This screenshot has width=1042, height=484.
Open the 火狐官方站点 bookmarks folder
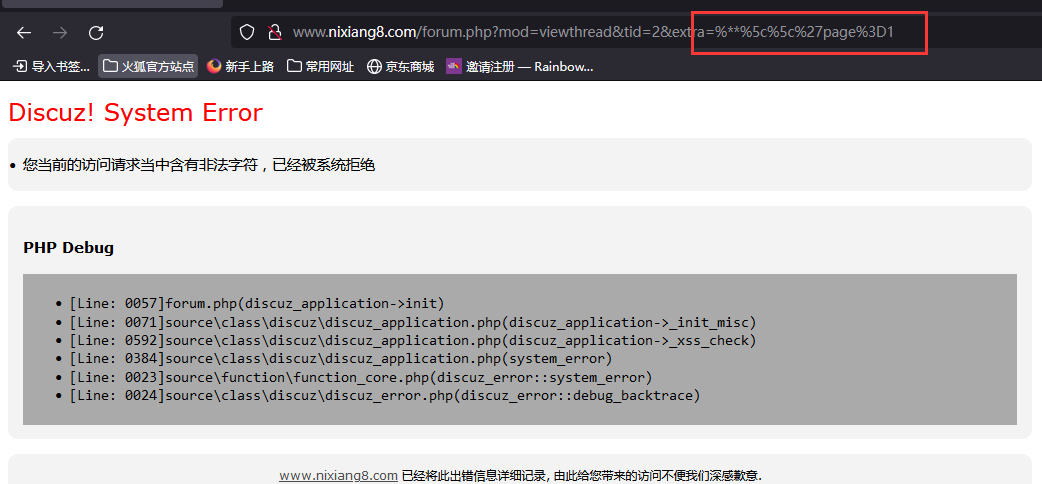point(148,66)
